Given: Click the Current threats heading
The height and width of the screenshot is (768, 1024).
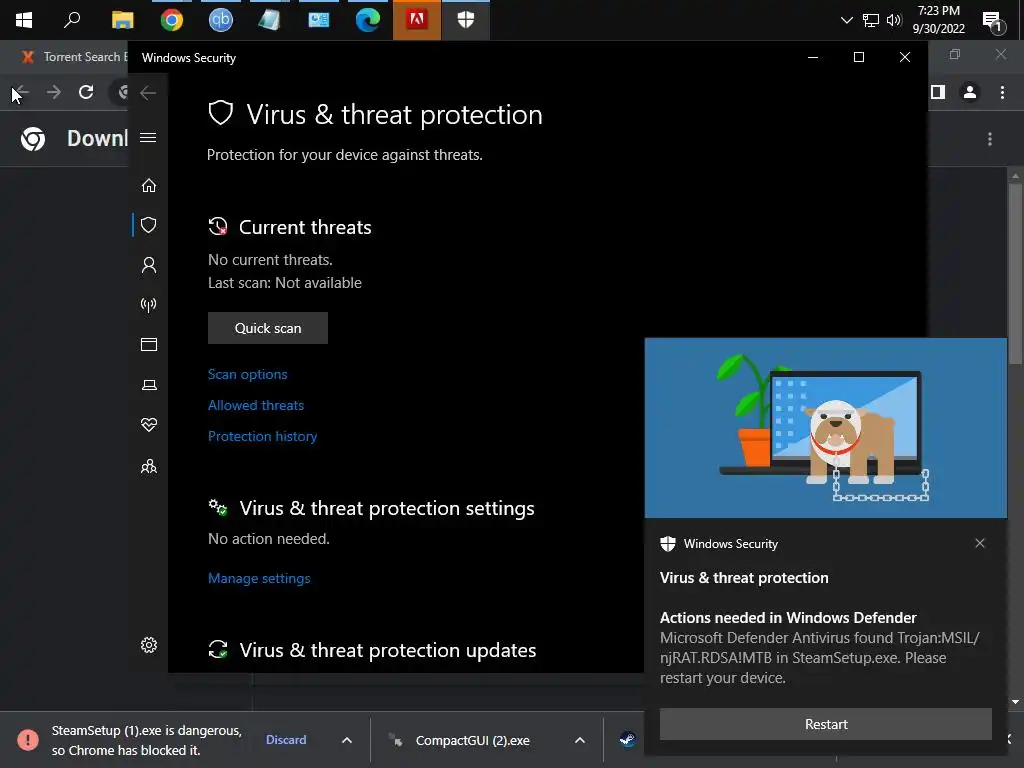Looking at the screenshot, I should [x=305, y=227].
